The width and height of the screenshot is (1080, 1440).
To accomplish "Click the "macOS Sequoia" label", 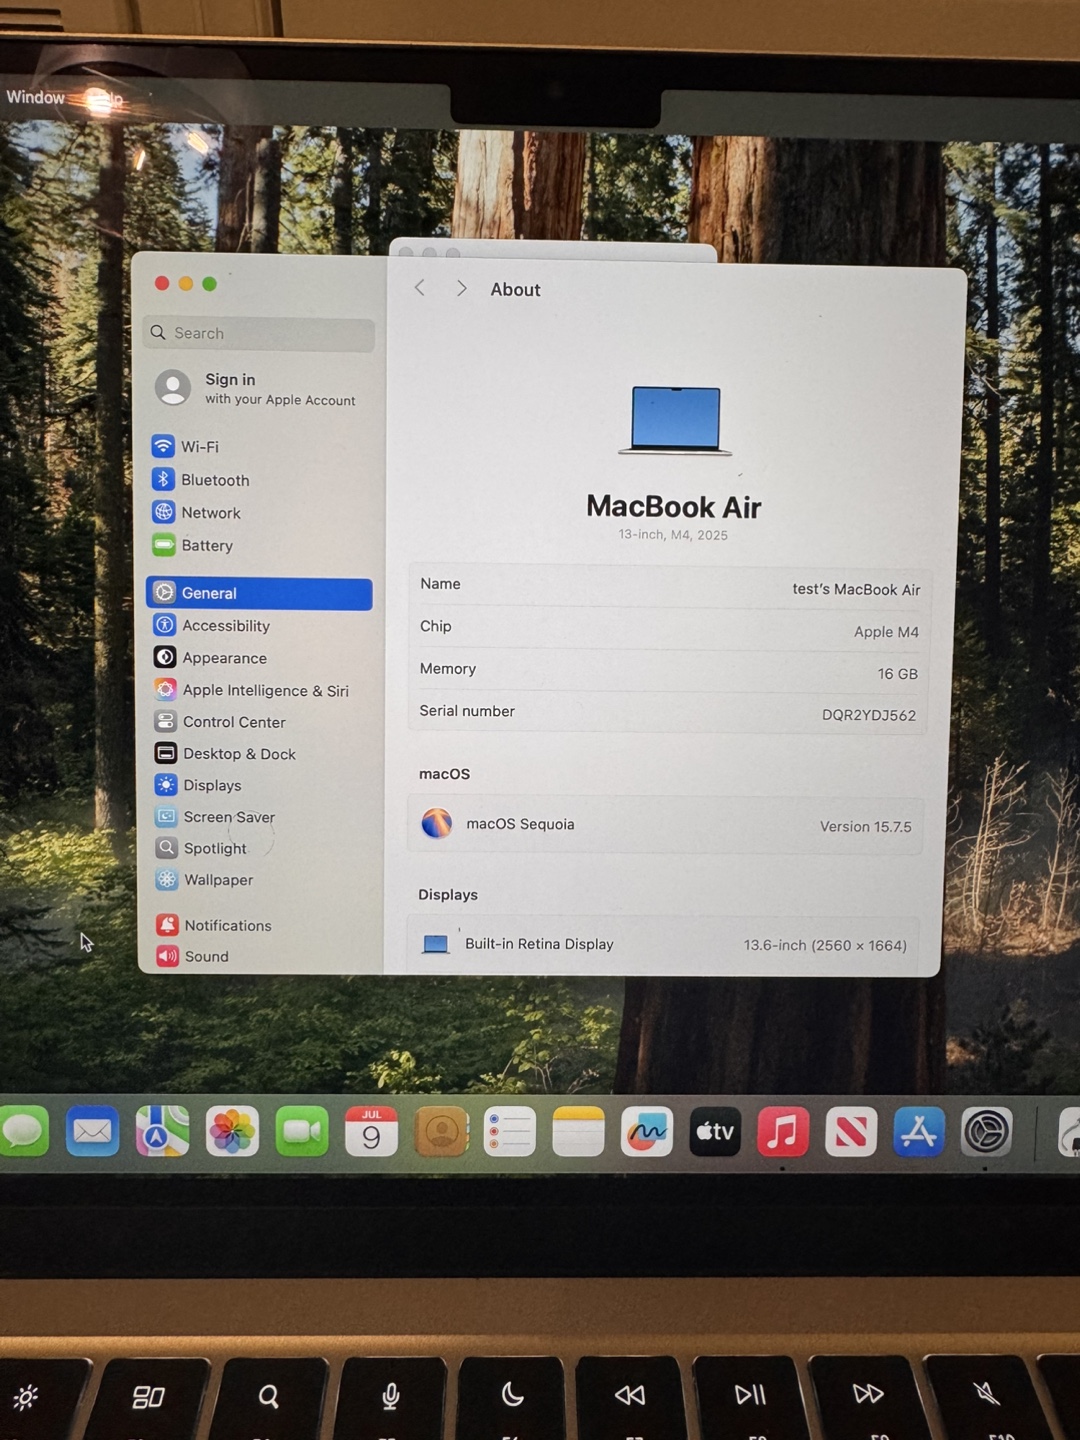I will click(x=520, y=824).
